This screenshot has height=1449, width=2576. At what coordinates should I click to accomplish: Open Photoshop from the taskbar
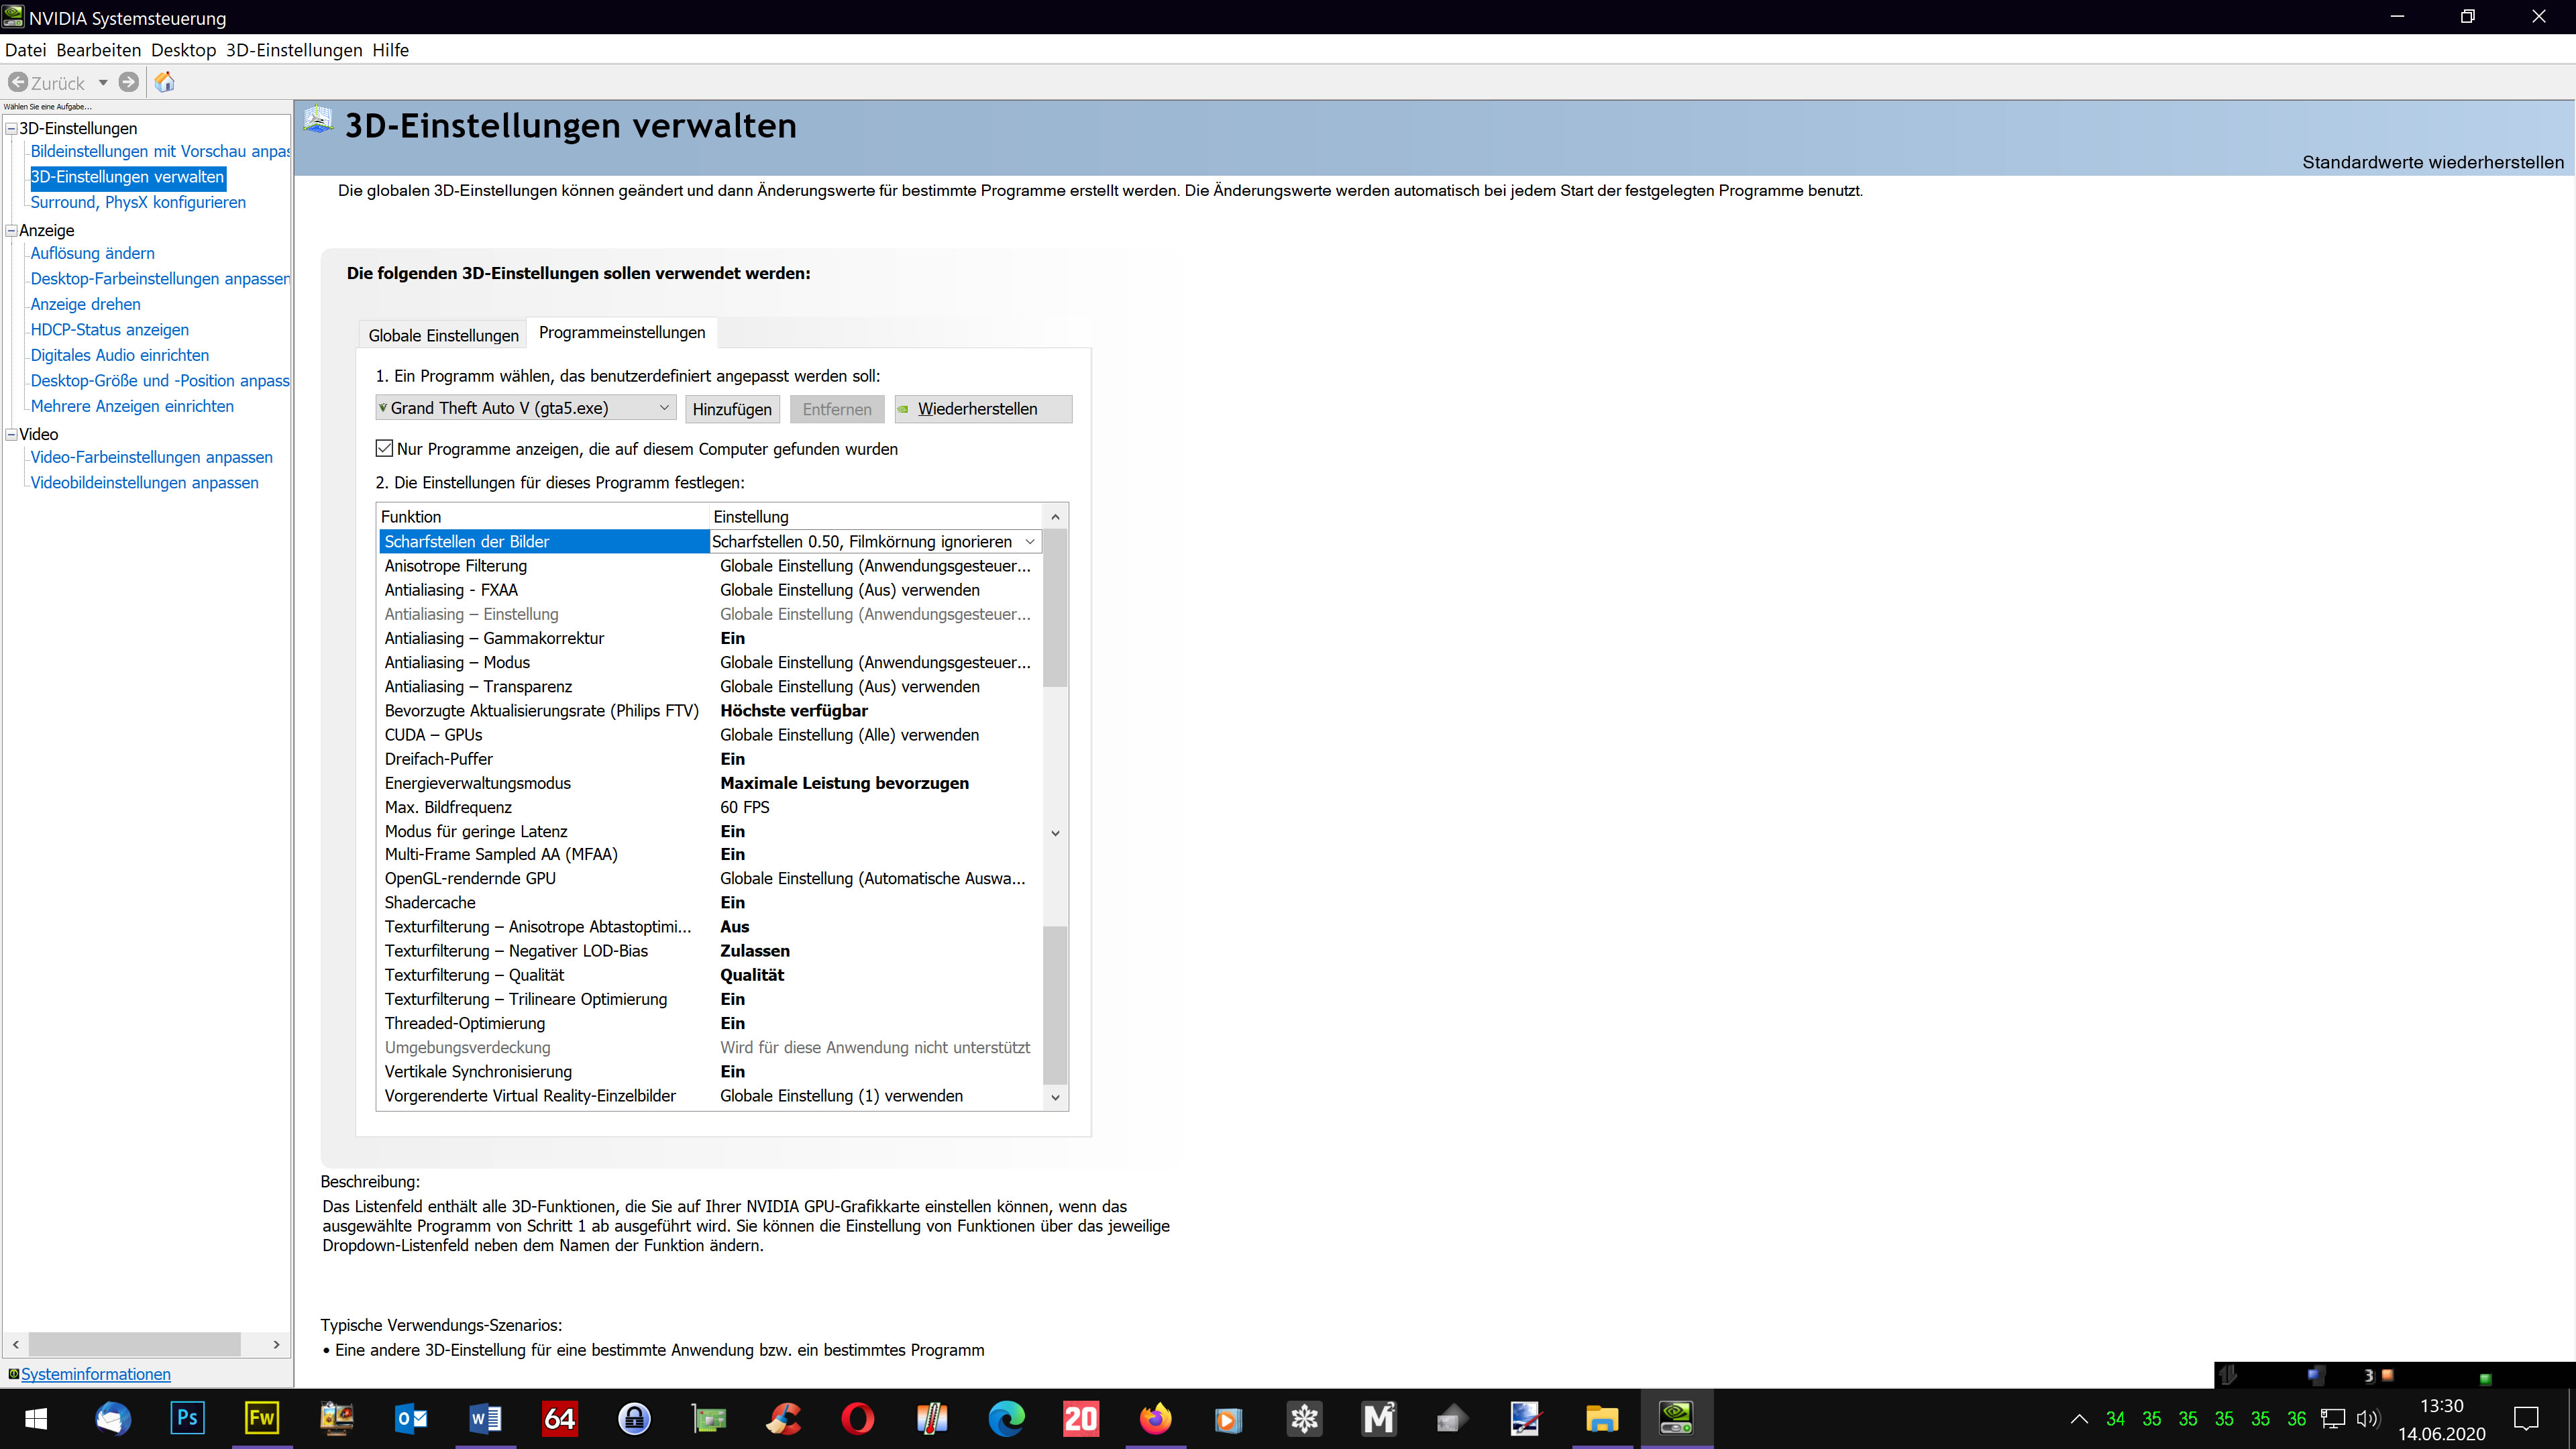click(187, 1418)
